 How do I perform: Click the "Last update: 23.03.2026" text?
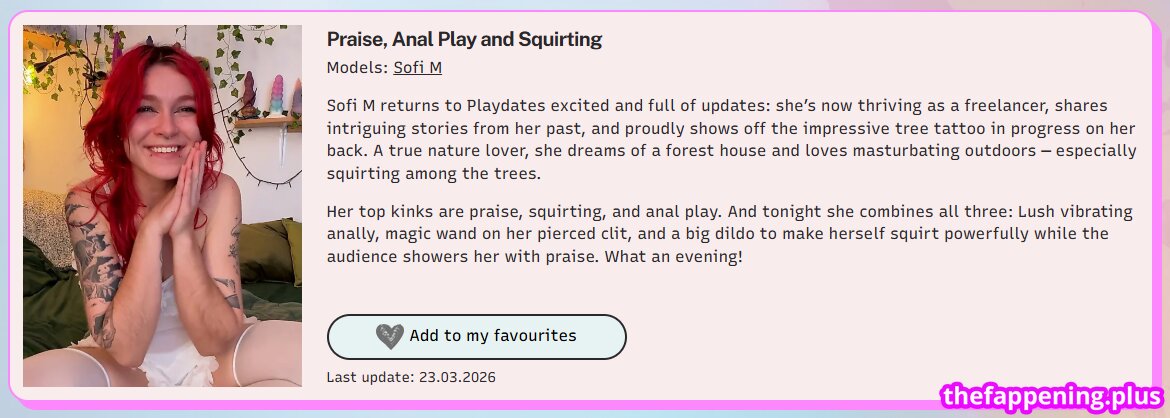pyautogui.click(x=411, y=377)
